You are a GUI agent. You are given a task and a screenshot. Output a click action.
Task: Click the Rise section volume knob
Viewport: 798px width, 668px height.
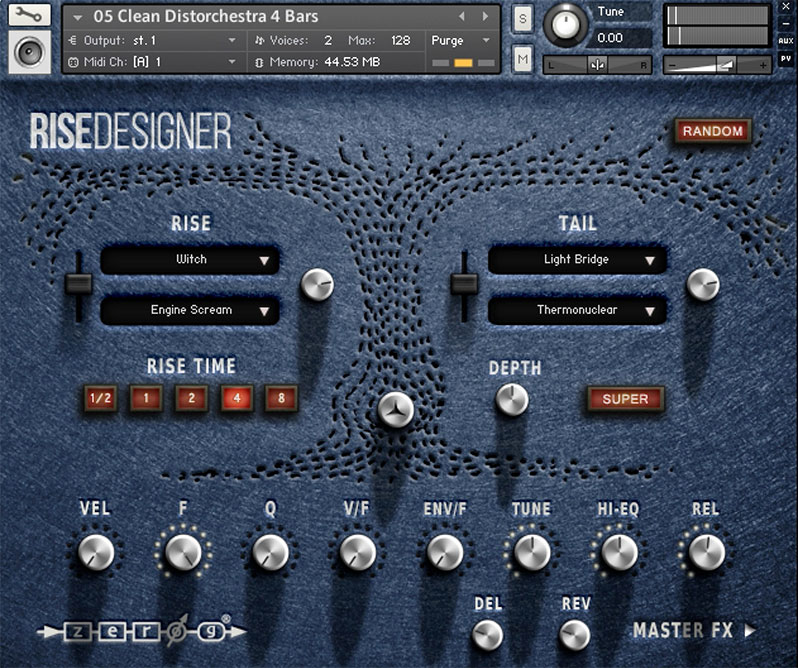[317, 284]
